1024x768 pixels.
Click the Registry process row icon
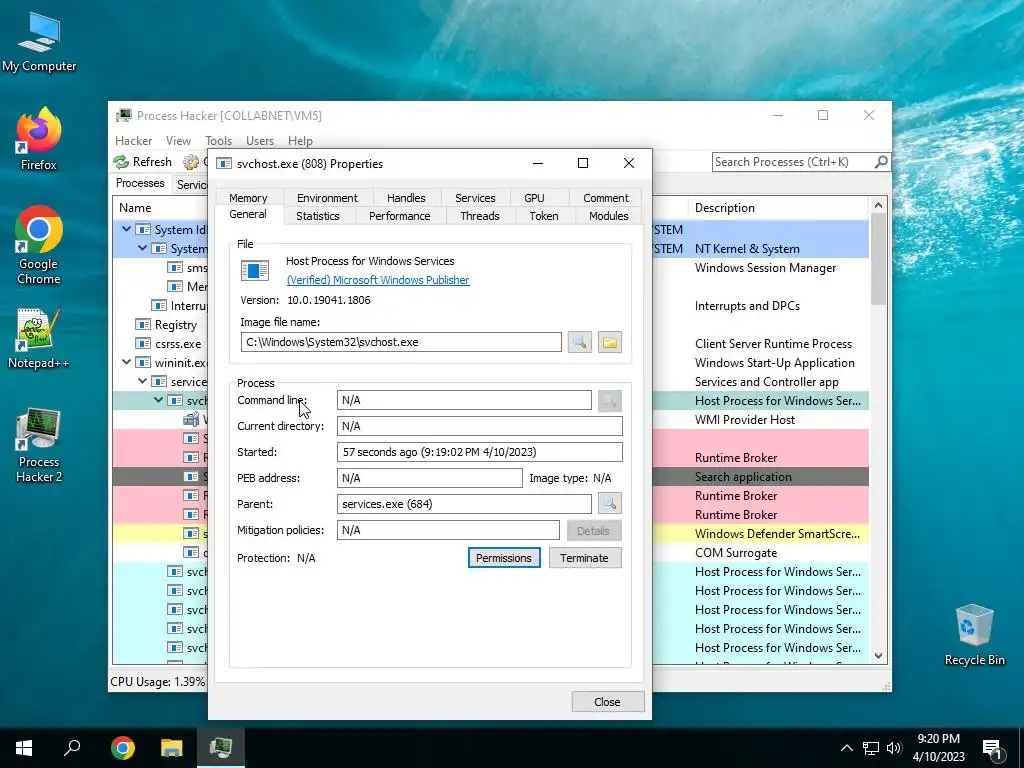[x=143, y=325]
